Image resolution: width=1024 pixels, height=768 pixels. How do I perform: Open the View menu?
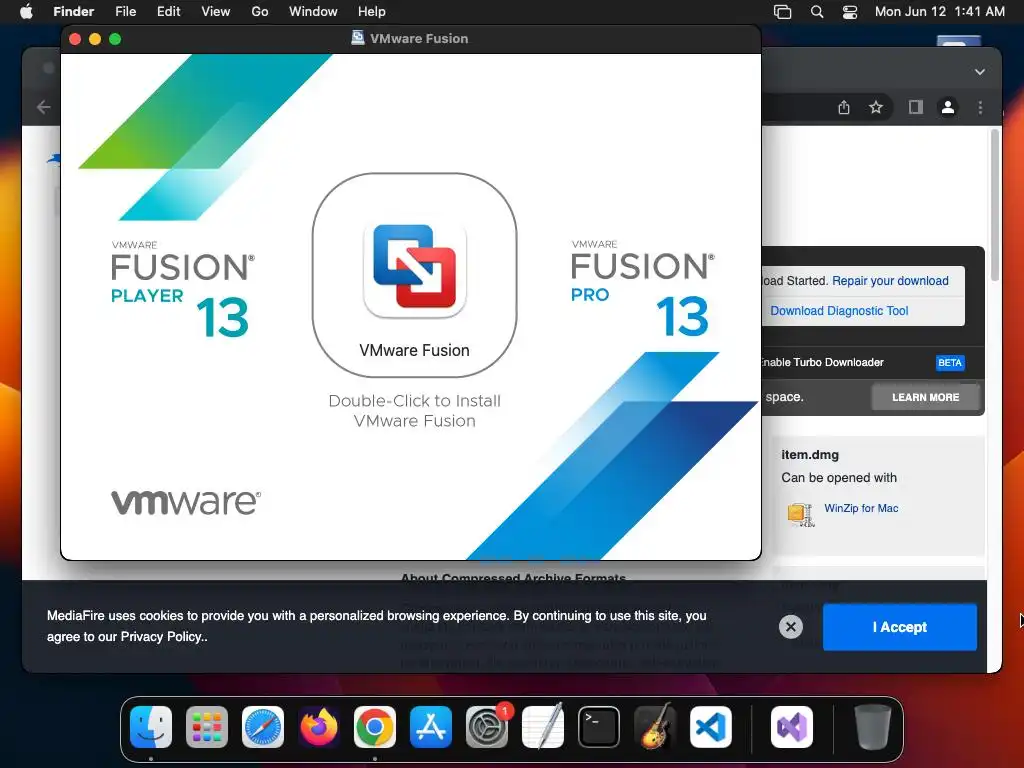click(216, 12)
